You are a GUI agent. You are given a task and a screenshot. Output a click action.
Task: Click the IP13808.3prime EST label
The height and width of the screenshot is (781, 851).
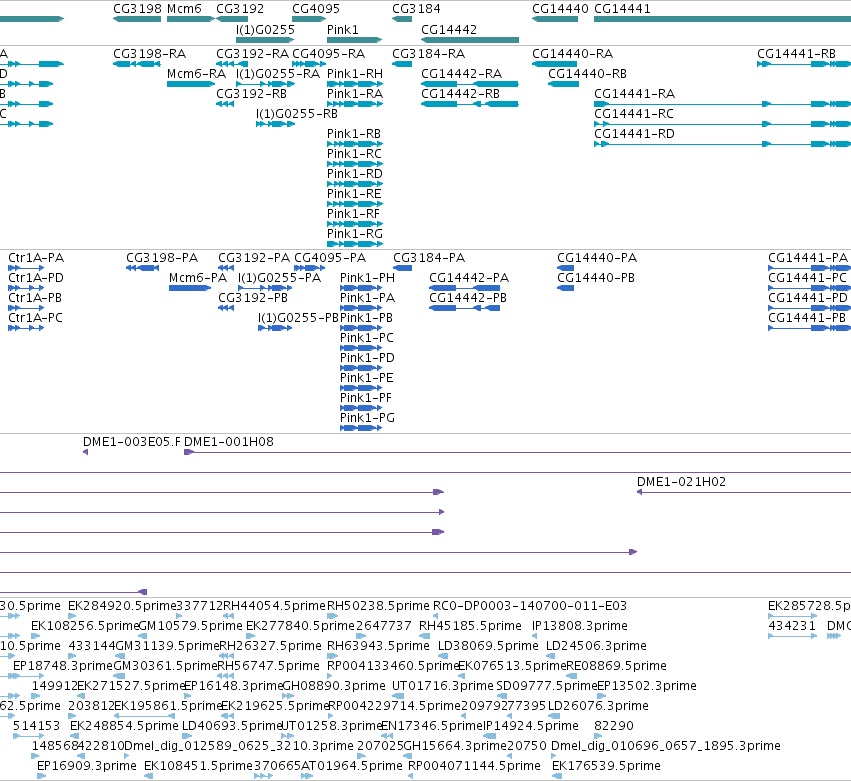coord(580,625)
